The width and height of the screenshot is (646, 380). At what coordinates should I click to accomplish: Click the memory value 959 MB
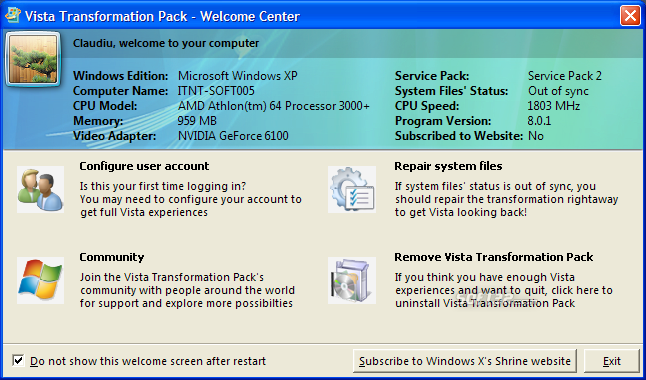click(197, 121)
